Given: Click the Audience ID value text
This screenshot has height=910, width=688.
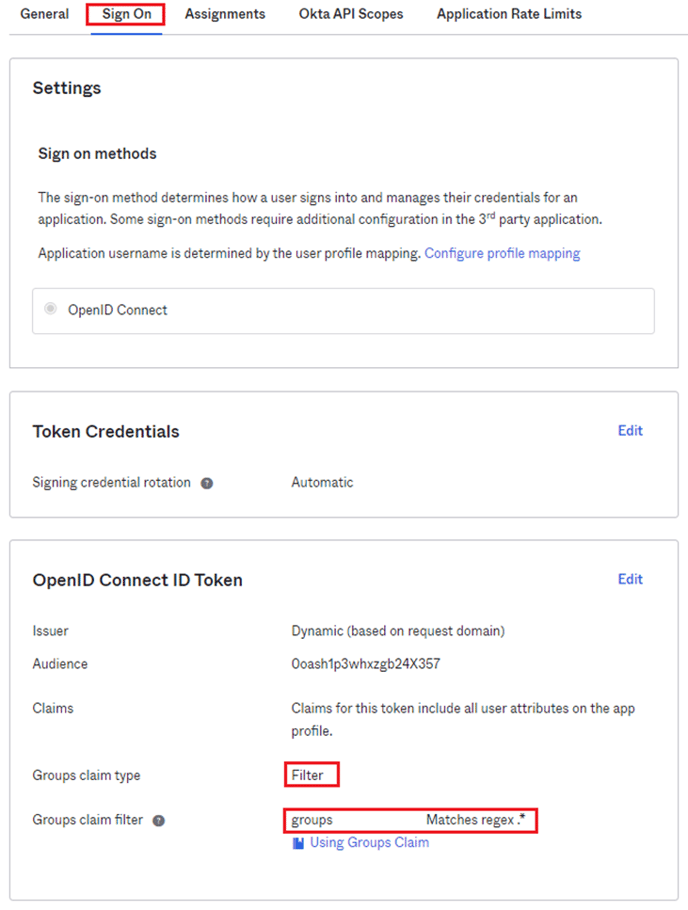Looking at the screenshot, I should pos(366,663).
